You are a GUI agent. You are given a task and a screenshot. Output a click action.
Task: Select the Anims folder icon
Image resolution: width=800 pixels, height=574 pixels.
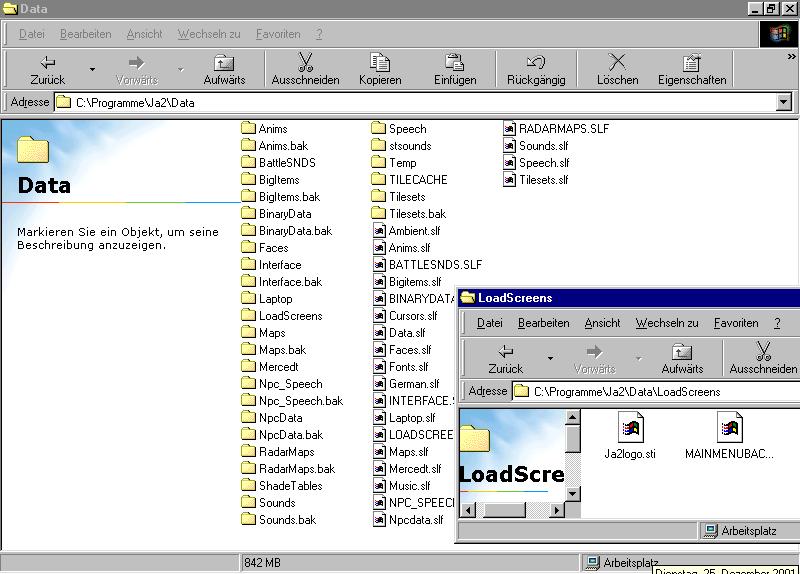coord(248,128)
